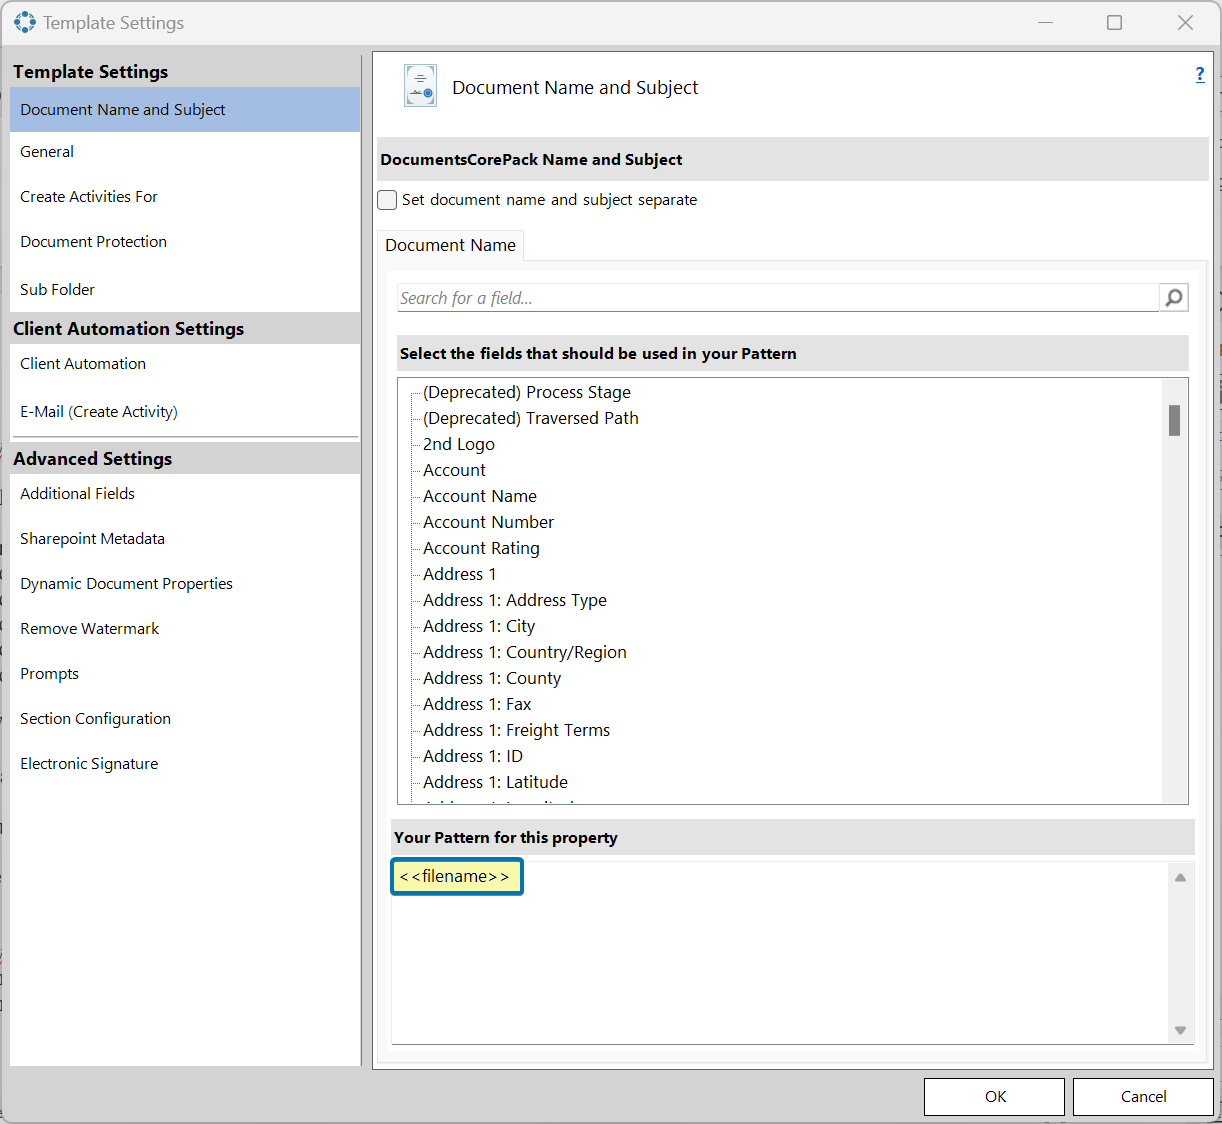Switch to the Document Name tab
This screenshot has height=1124, width=1222.
click(x=450, y=245)
